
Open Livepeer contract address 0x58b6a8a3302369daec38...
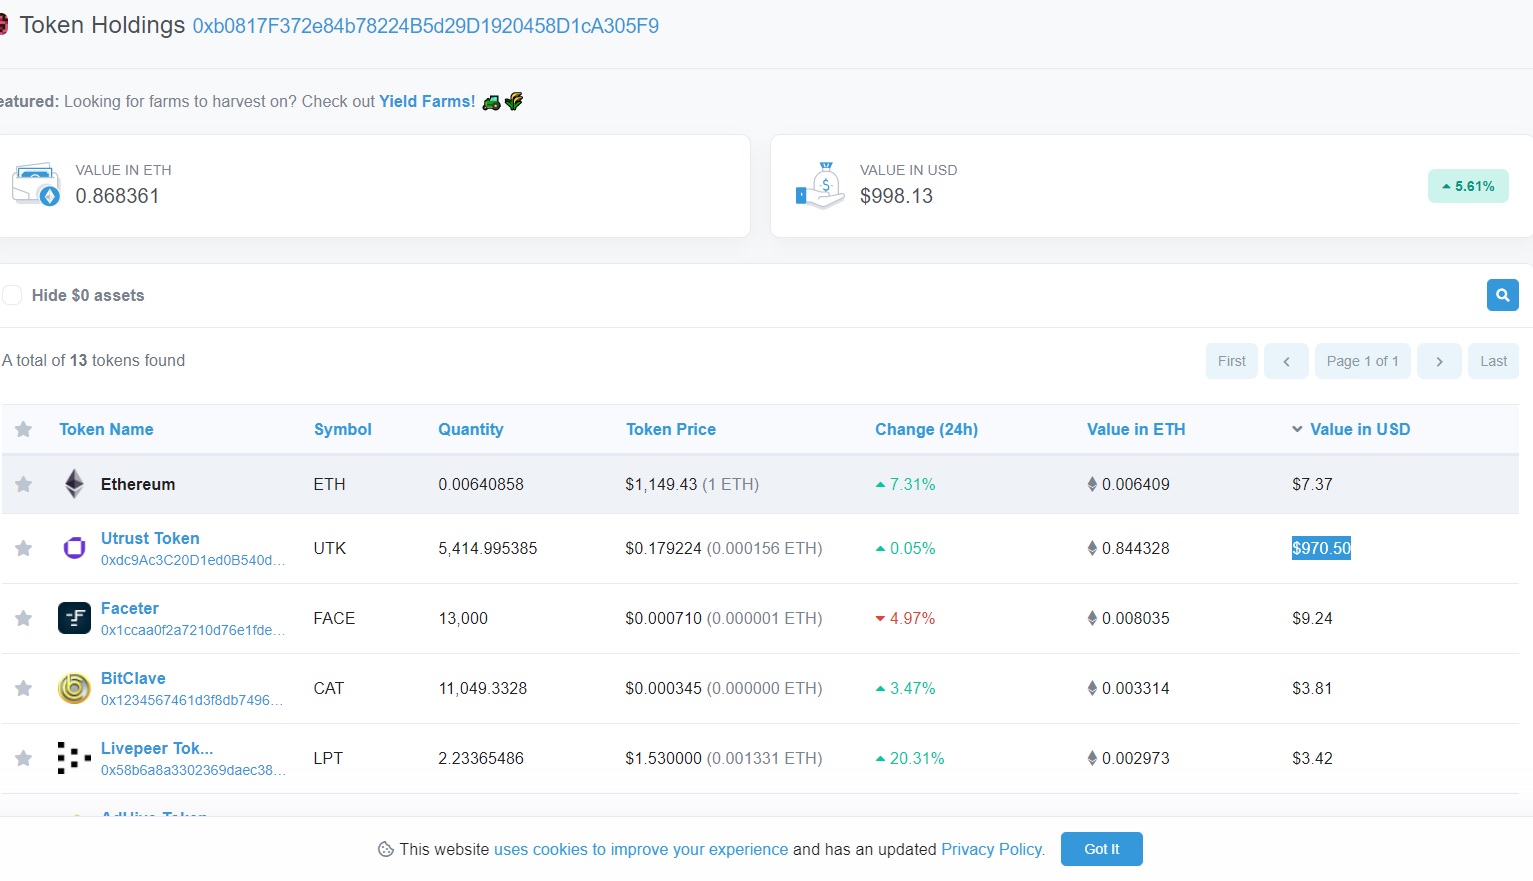click(x=193, y=770)
